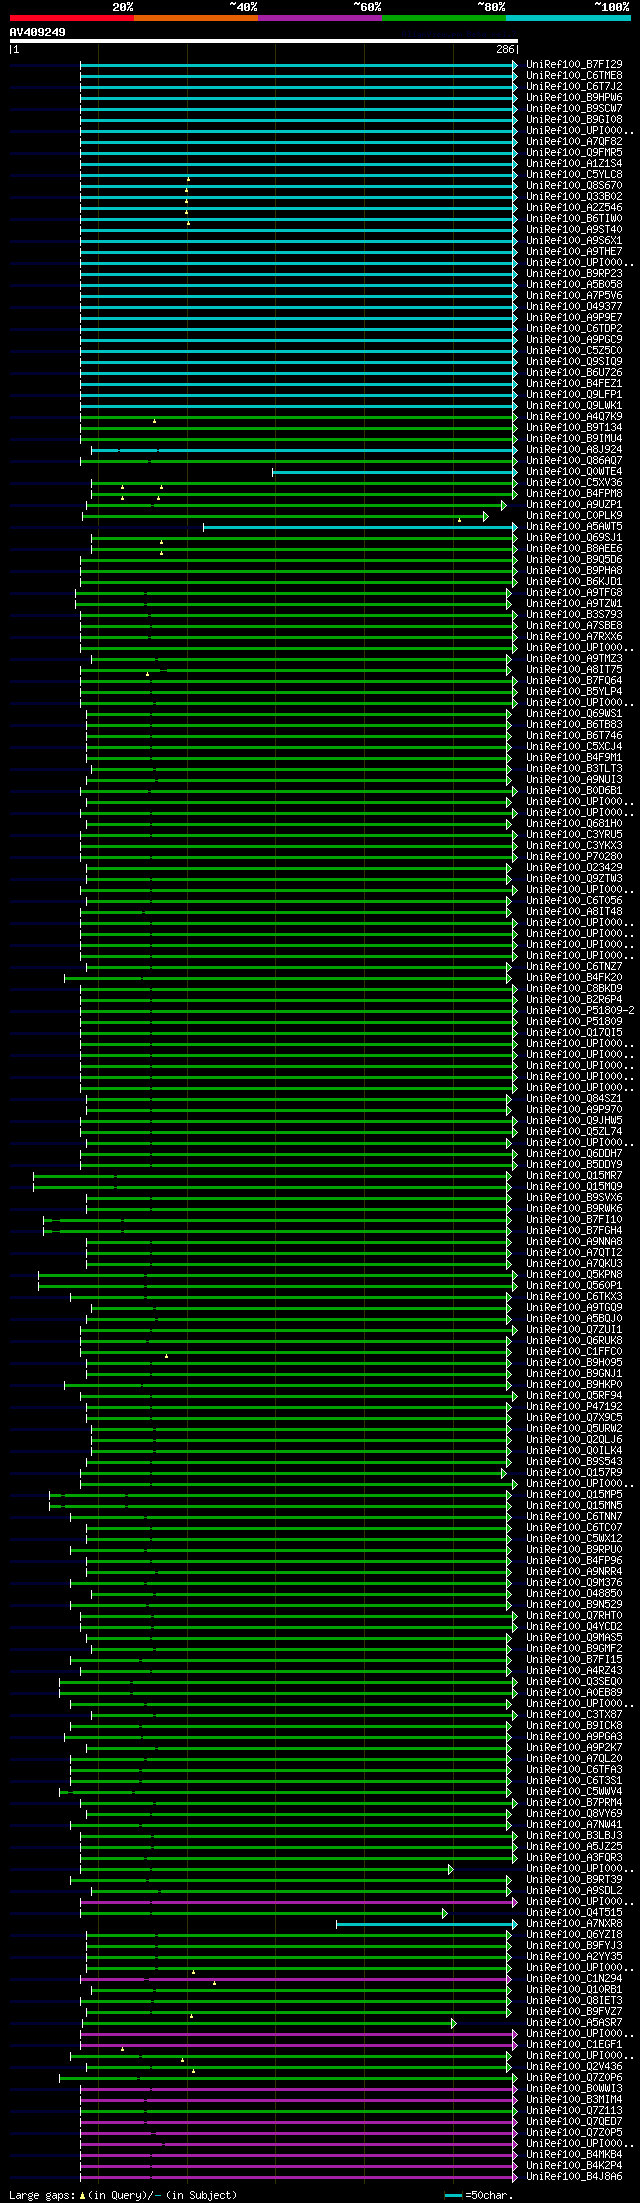The height and width of the screenshot is (2203, 640).
Task: Select label UniRef100_A2Z546
Action: tap(574, 208)
